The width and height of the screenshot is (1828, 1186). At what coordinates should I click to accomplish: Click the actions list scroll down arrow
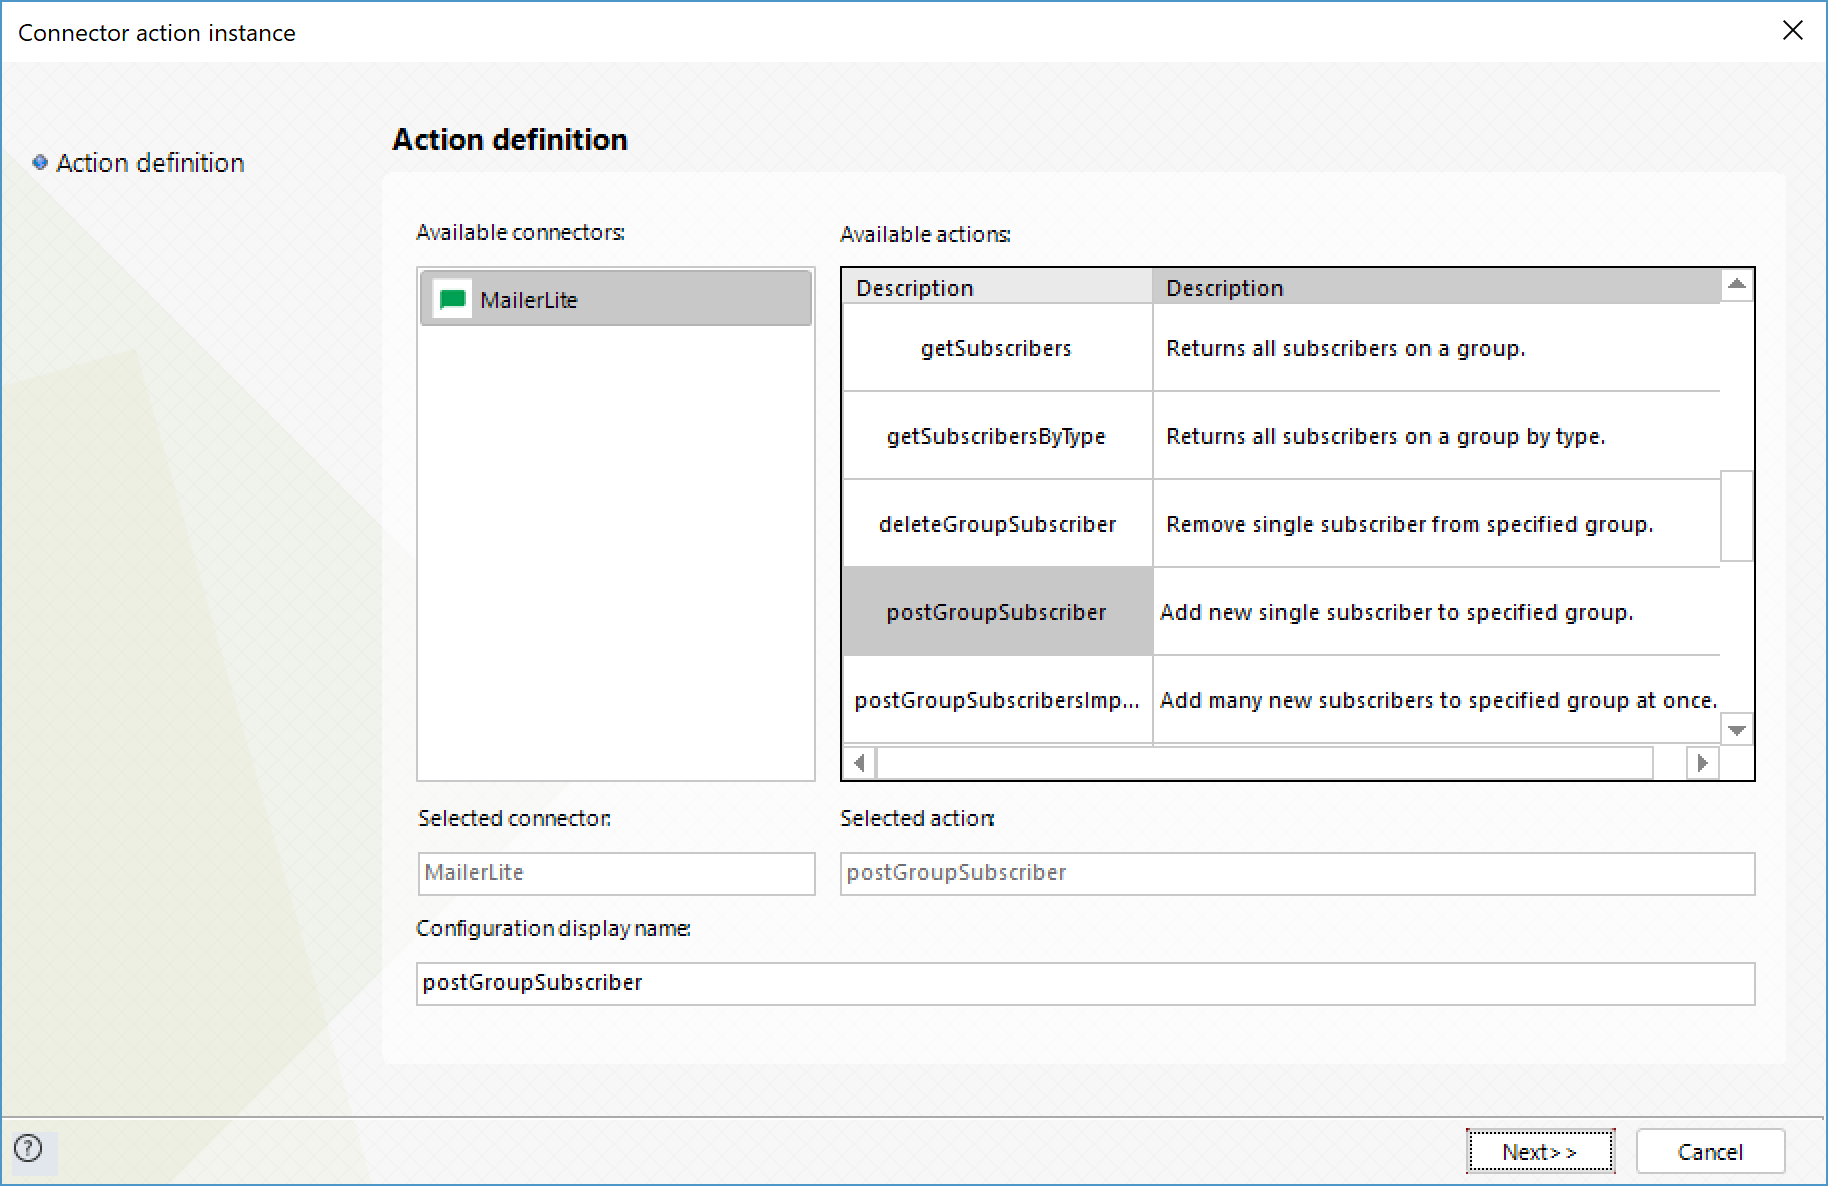[1737, 730]
